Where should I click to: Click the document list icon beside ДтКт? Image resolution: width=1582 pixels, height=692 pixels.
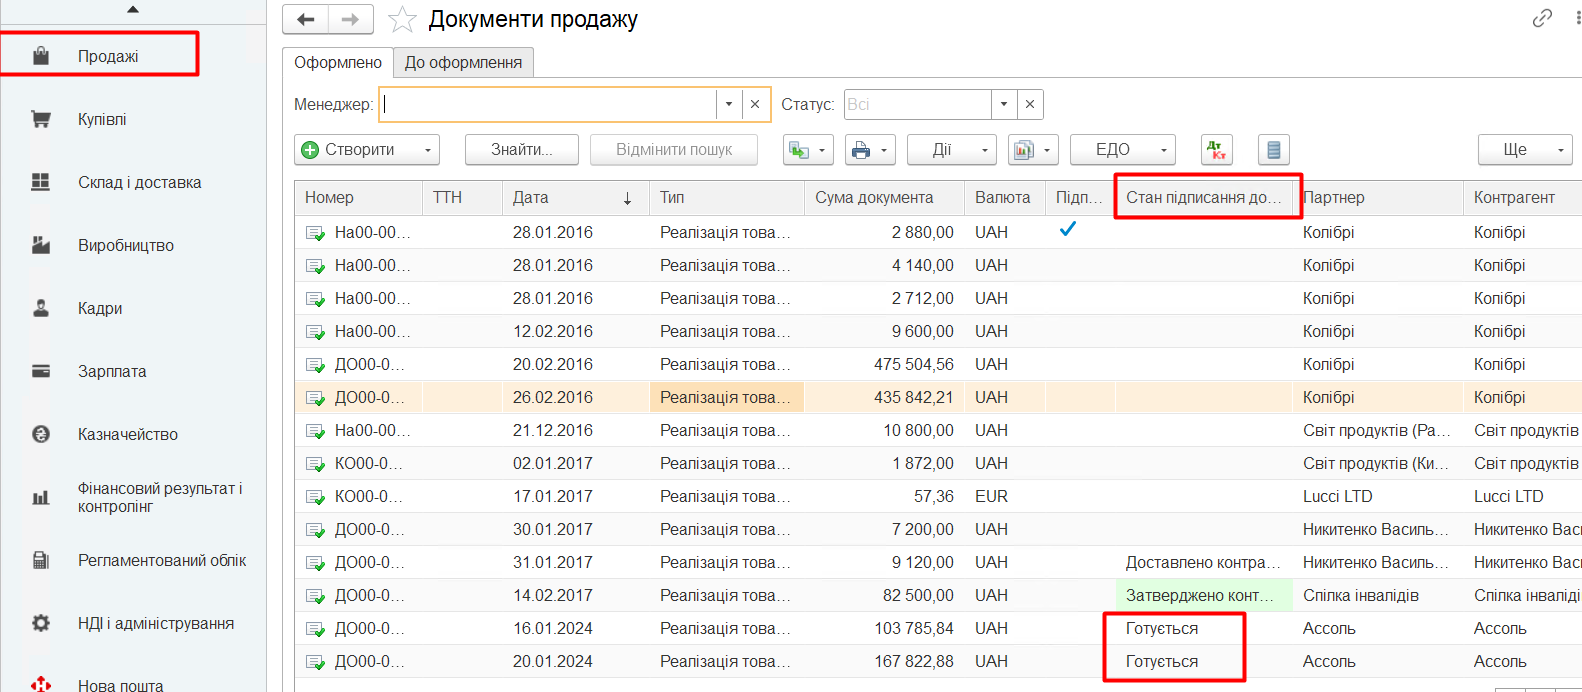(1273, 150)
